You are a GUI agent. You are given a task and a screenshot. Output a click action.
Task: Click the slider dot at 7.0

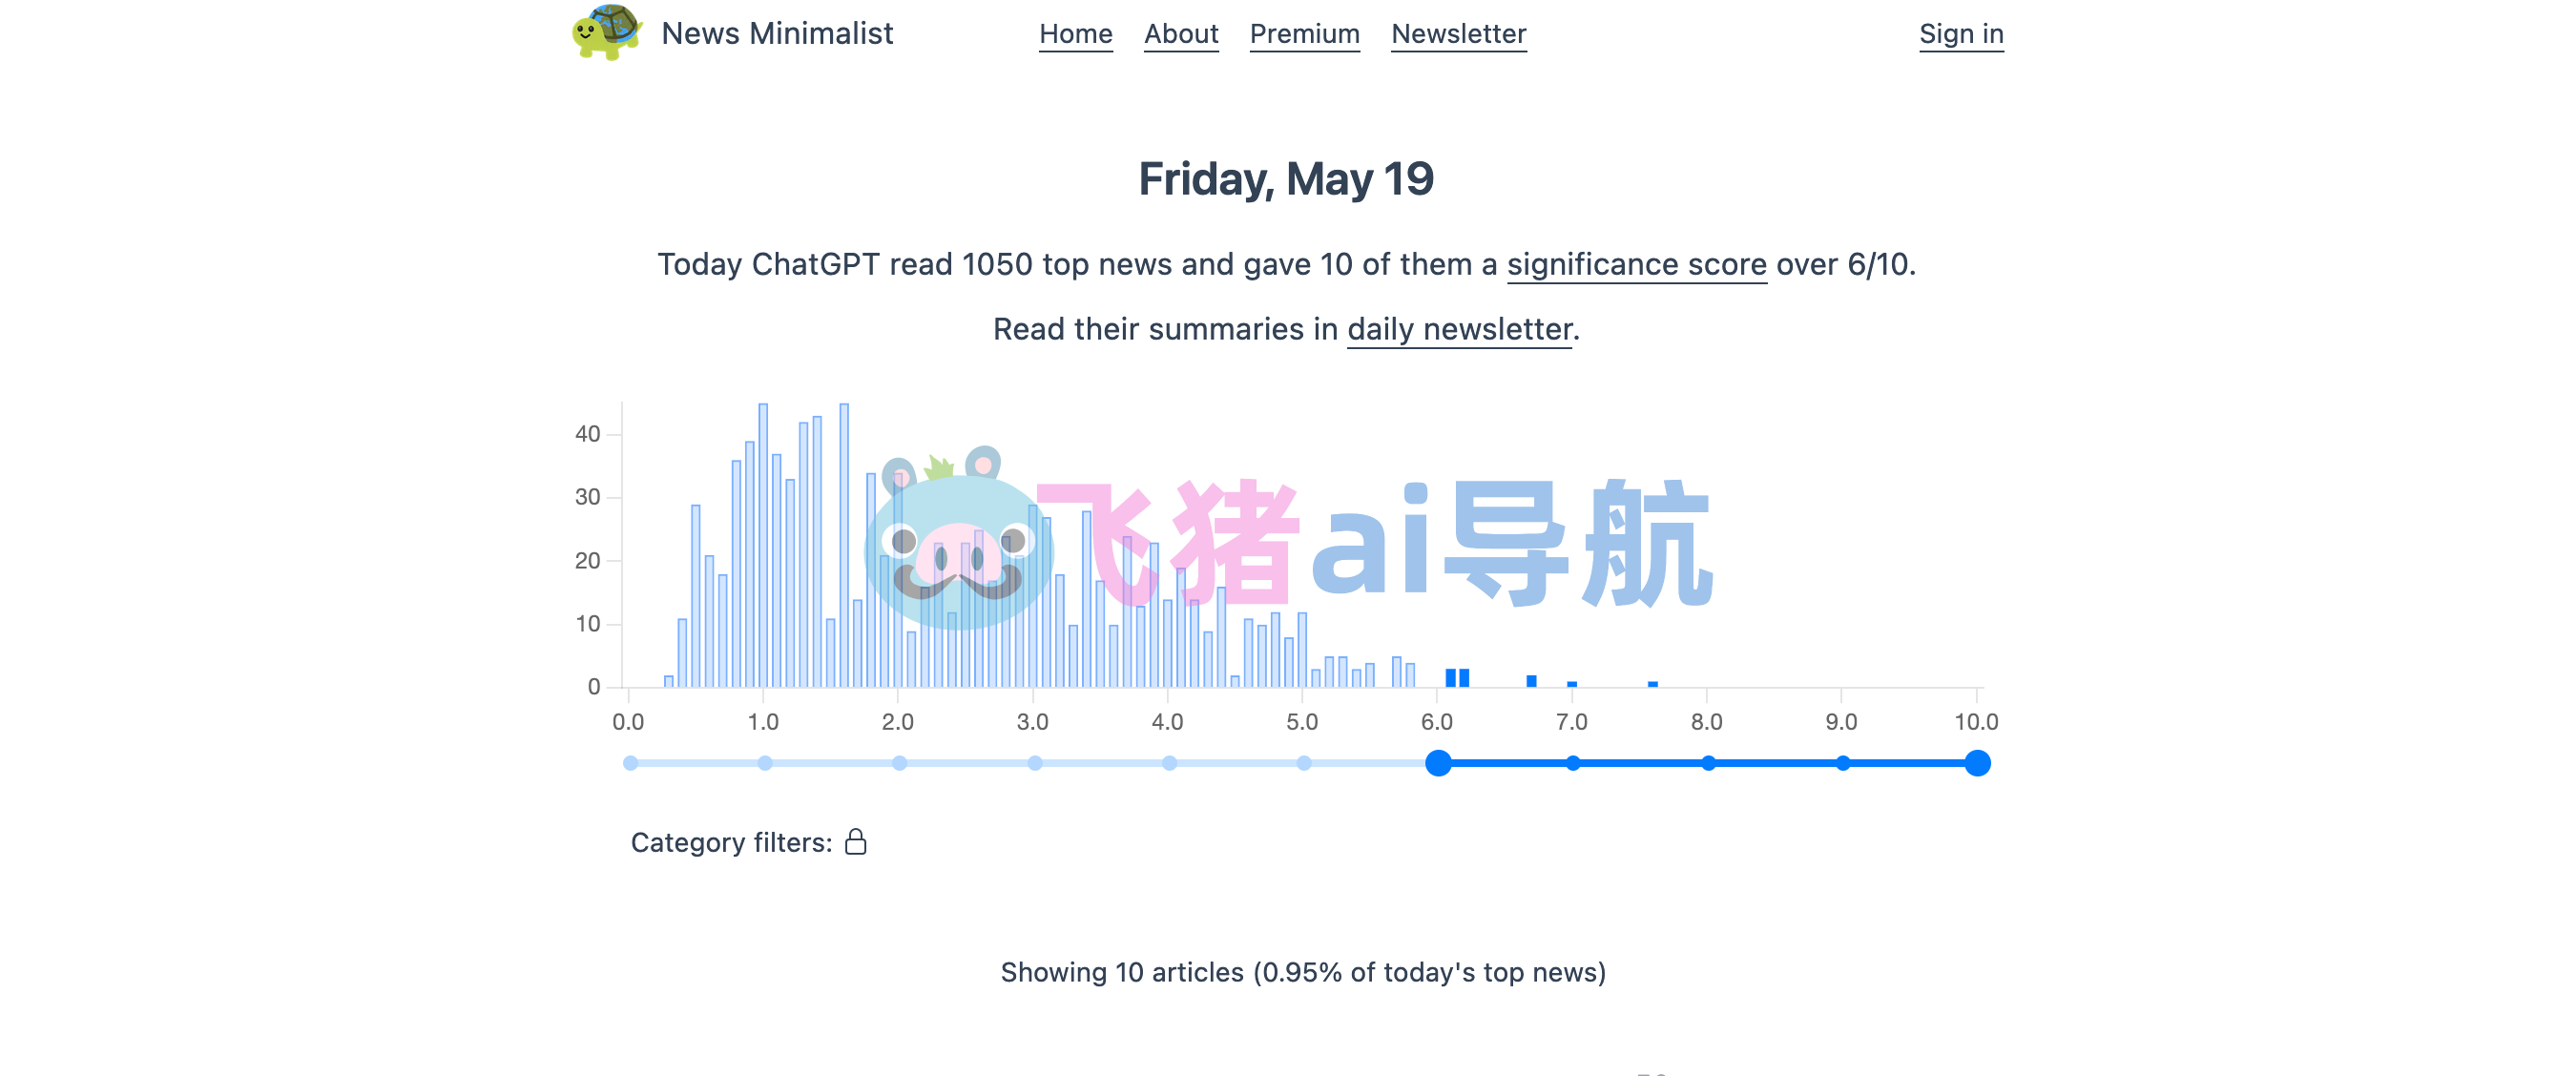(x=1573, y=763)
